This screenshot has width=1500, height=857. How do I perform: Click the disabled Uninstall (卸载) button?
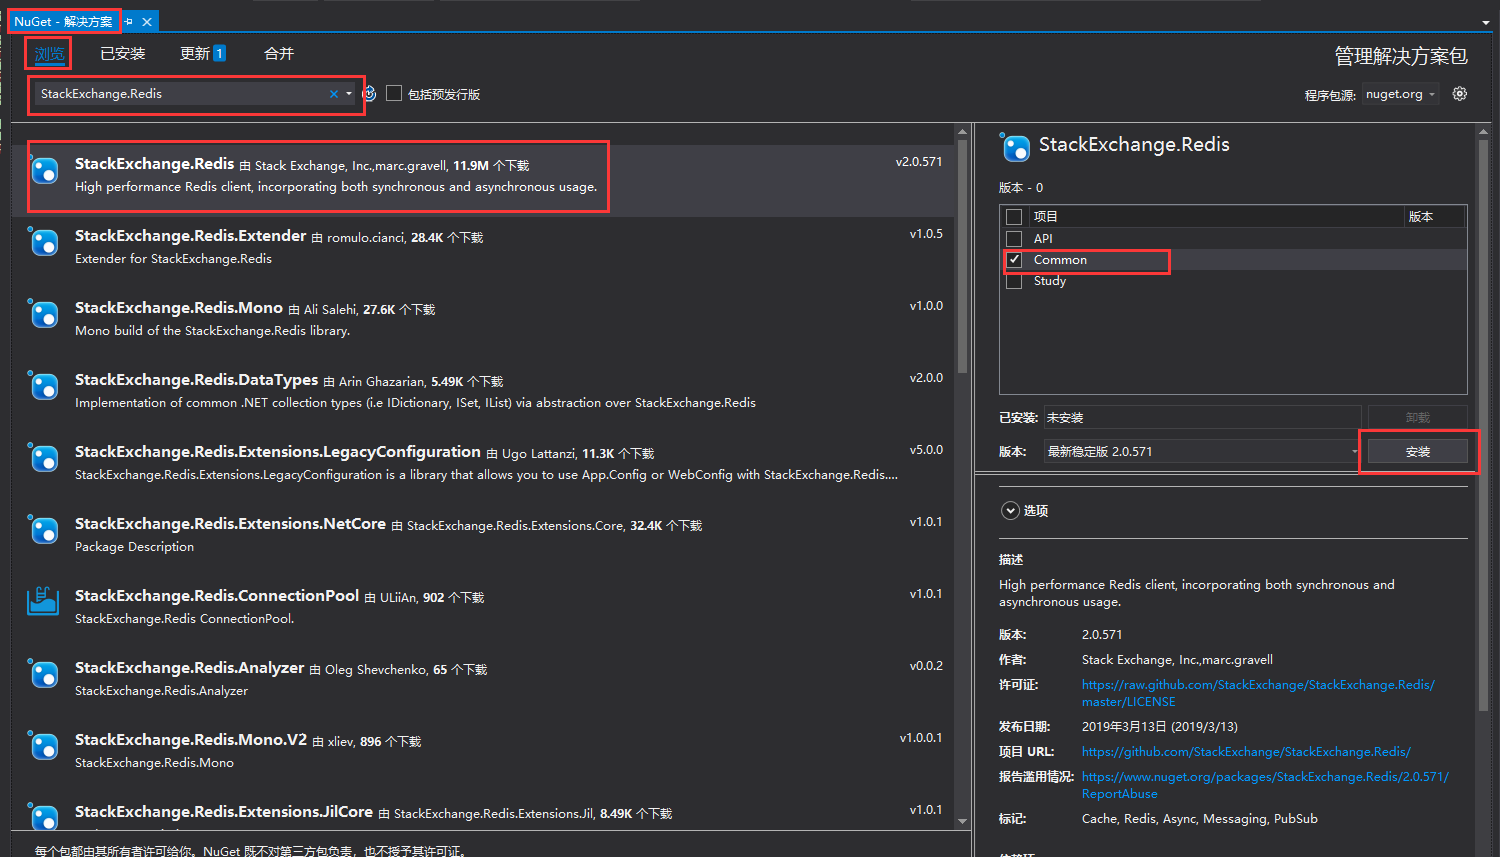(1417, 417)
